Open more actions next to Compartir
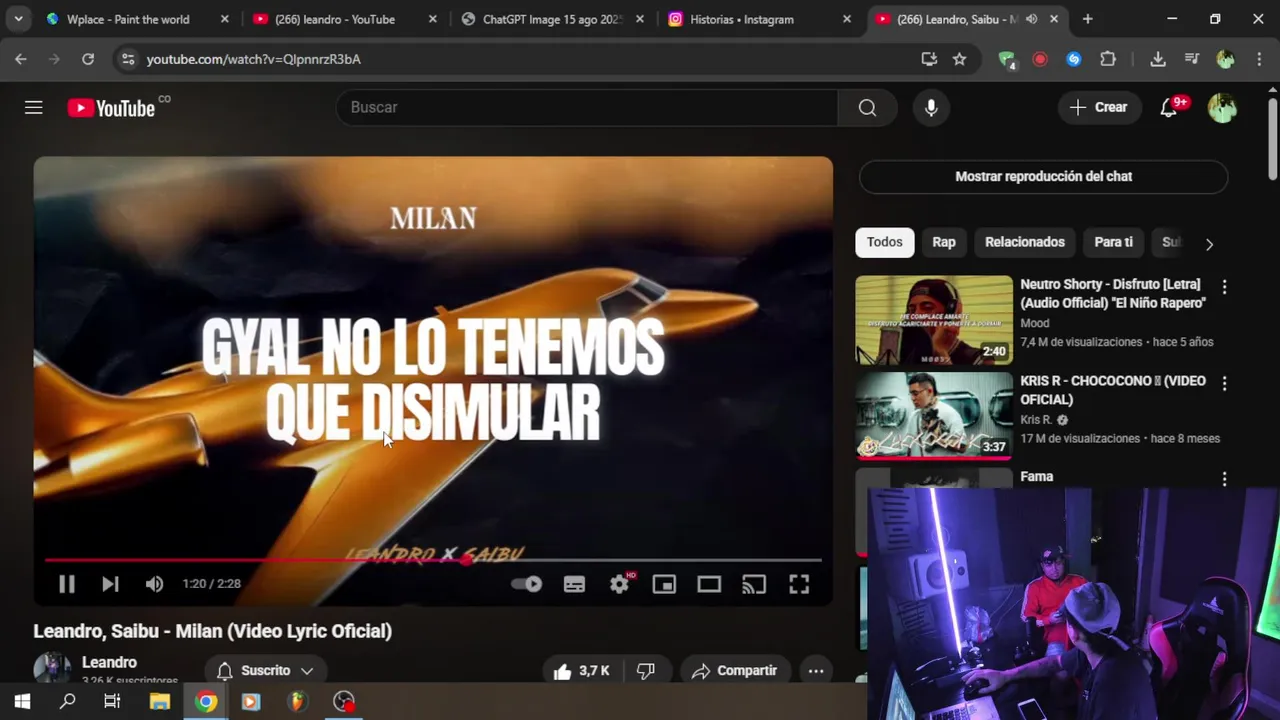The width and height of the screenshot is (1280, 720). click(816, 671)
